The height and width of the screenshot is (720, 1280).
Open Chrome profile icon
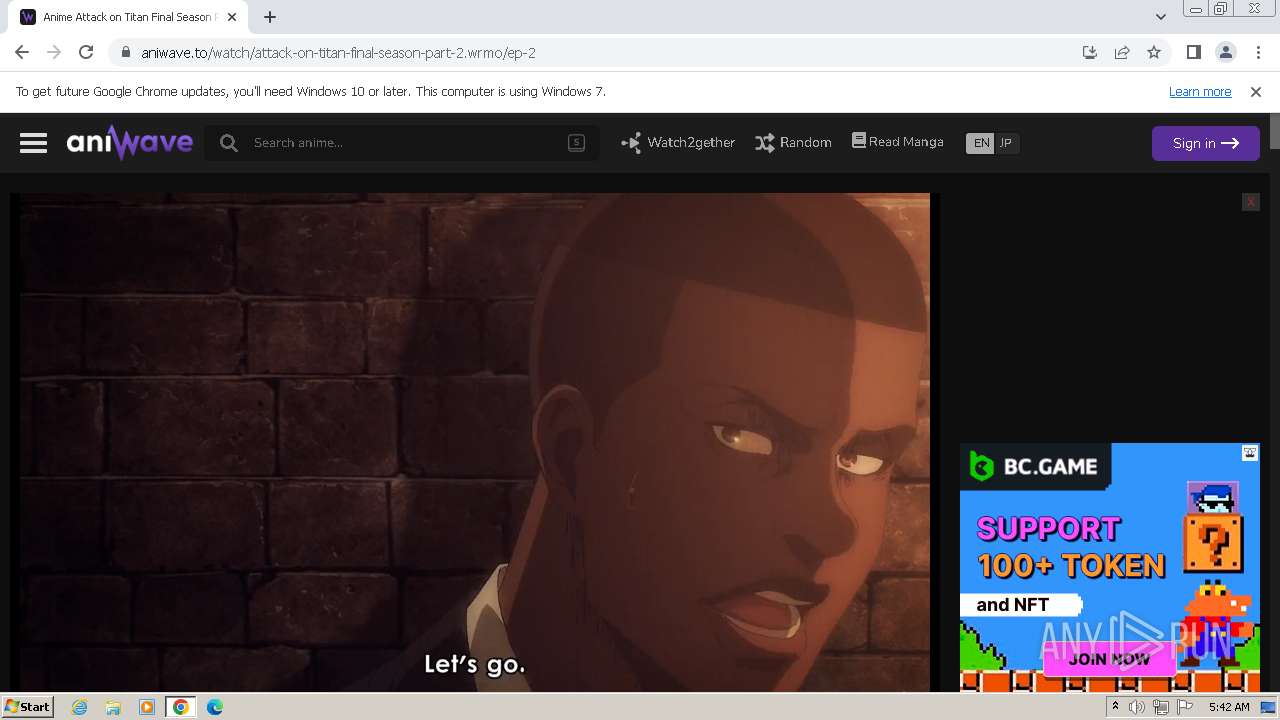(x=1225, y=52)
